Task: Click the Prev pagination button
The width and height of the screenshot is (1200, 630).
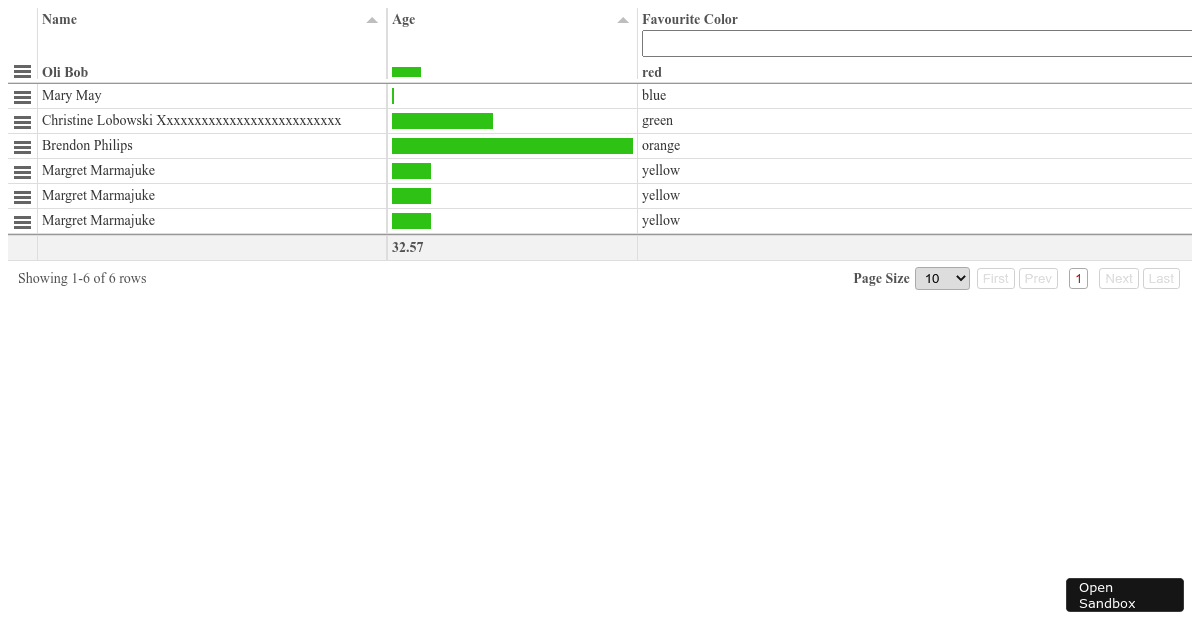Action: [1038, 279]
